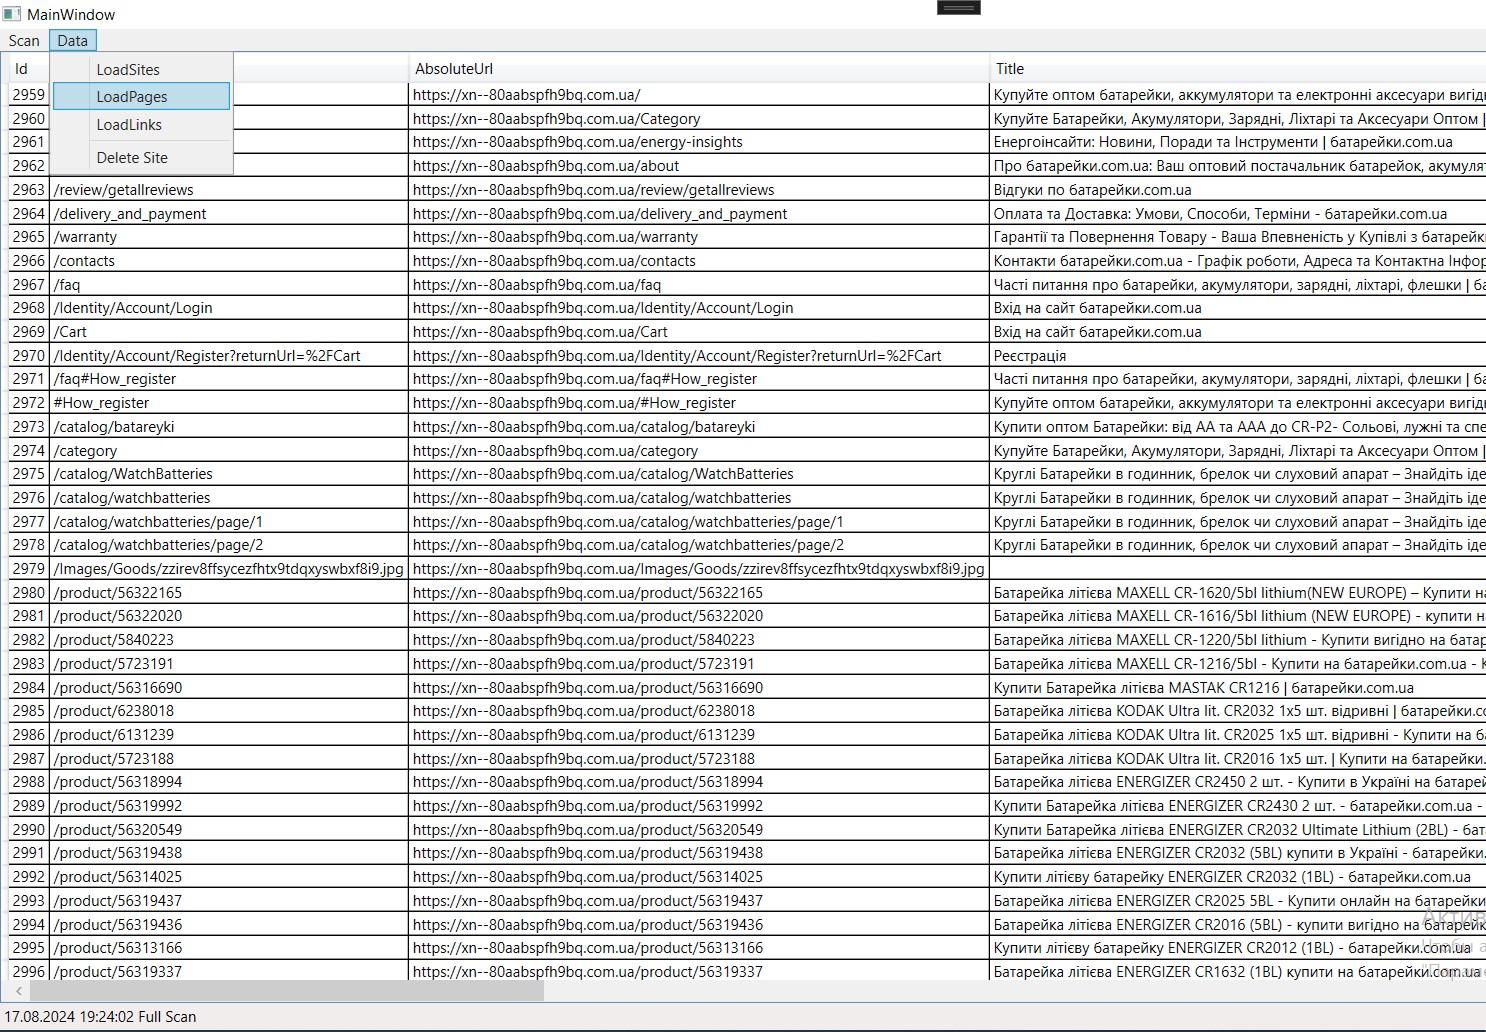Select the '/catalog/batareyki' relative URL cell
The height and width of the screenshot is (1032, 1486).
229,427
